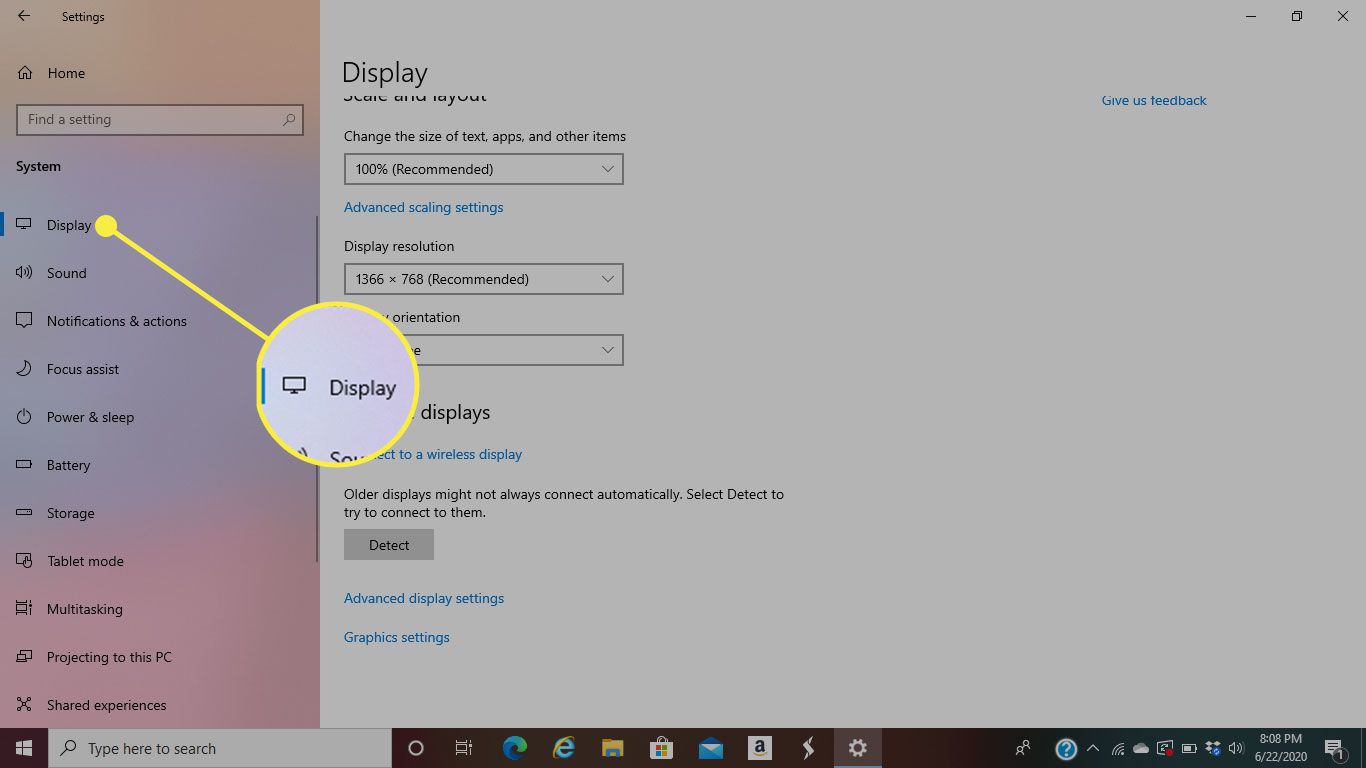Open Projecting to this PC
The width and height of the screenshot is (1366, 768).
click(109, 657)
